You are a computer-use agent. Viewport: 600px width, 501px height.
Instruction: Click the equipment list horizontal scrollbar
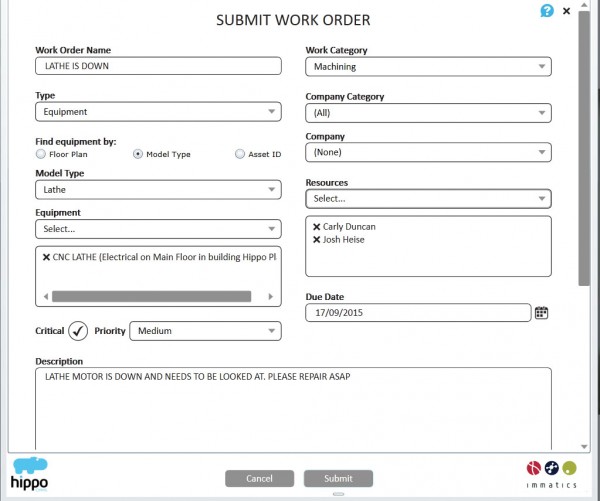click(x=150, y=297)
